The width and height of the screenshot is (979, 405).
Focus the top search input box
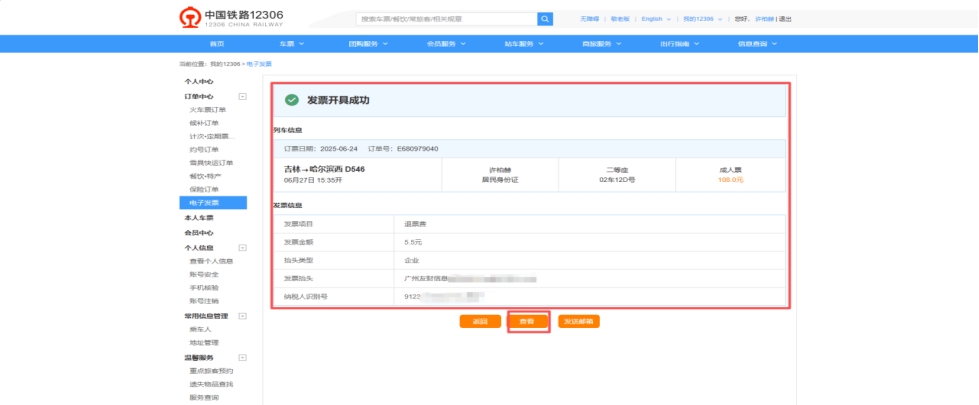point(447,19)
